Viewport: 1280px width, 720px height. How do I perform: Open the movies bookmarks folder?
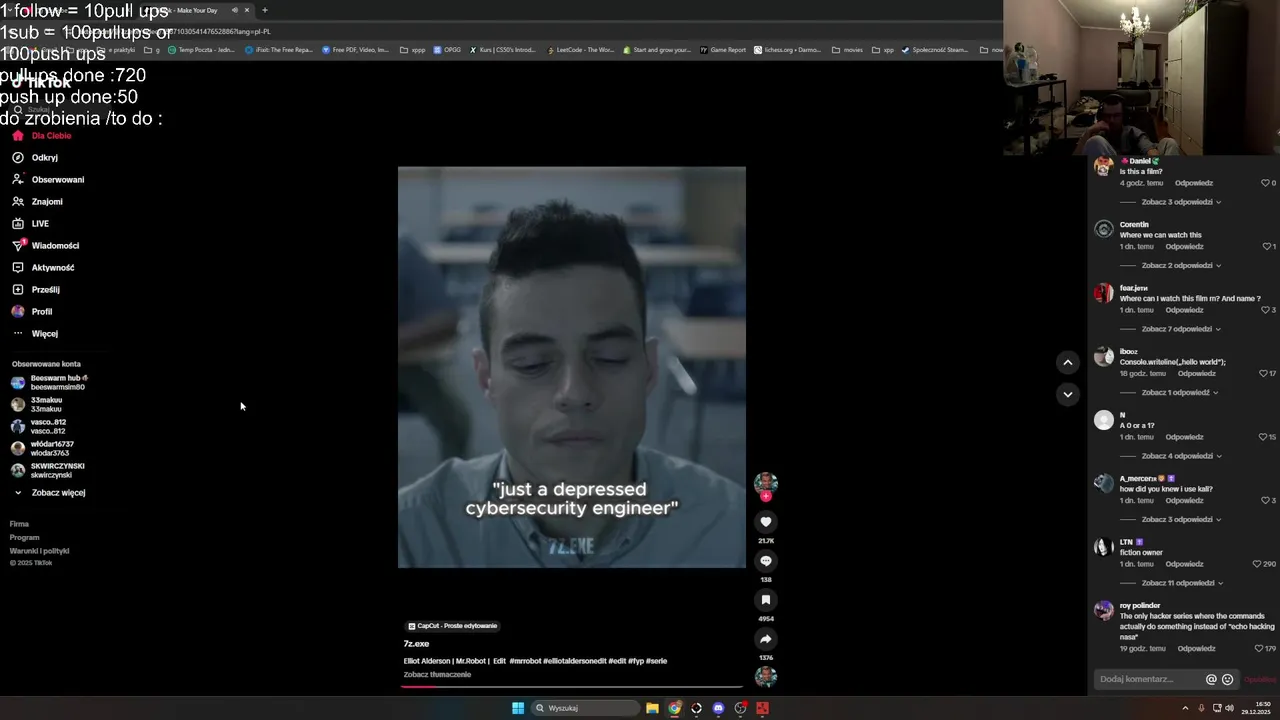(847, 49)
